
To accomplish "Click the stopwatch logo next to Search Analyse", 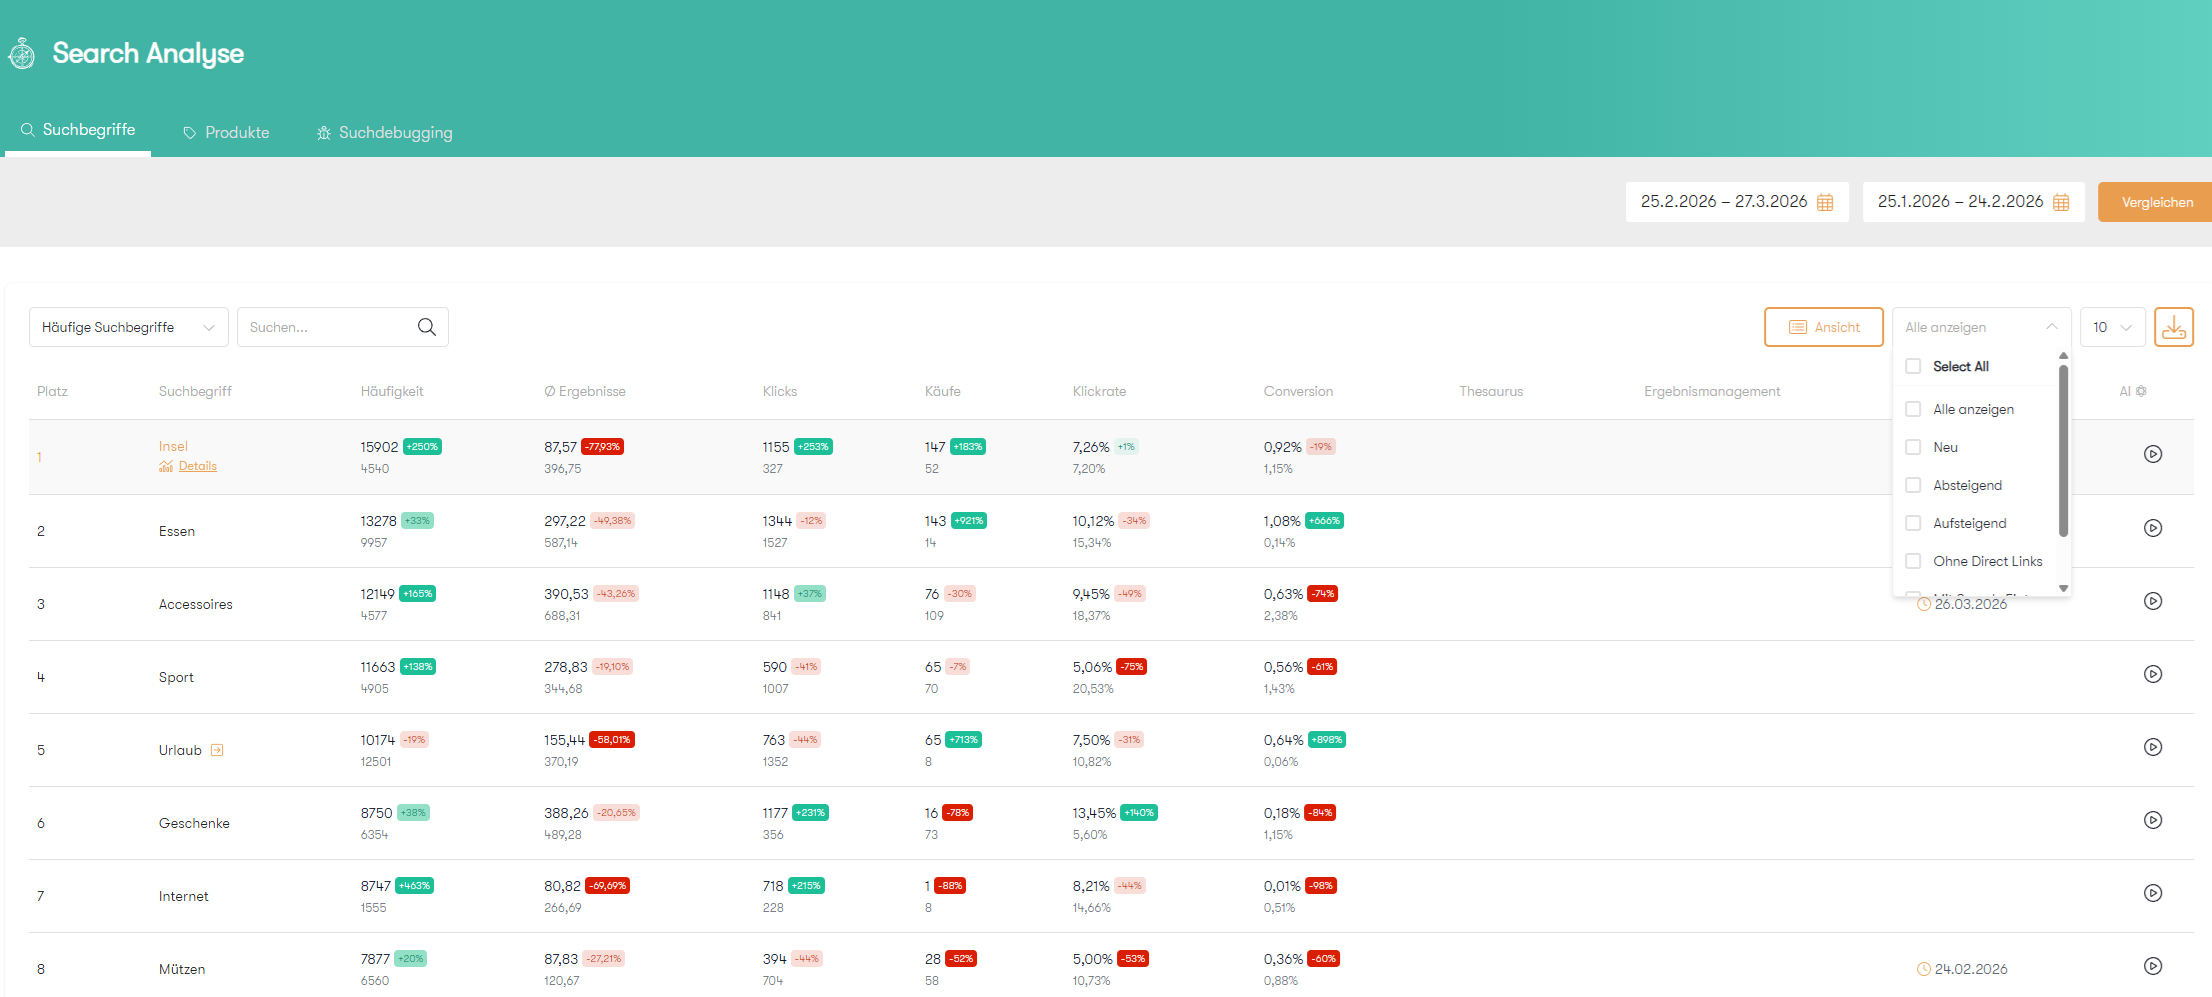I will pyautogui.click(x=21, y=53).
